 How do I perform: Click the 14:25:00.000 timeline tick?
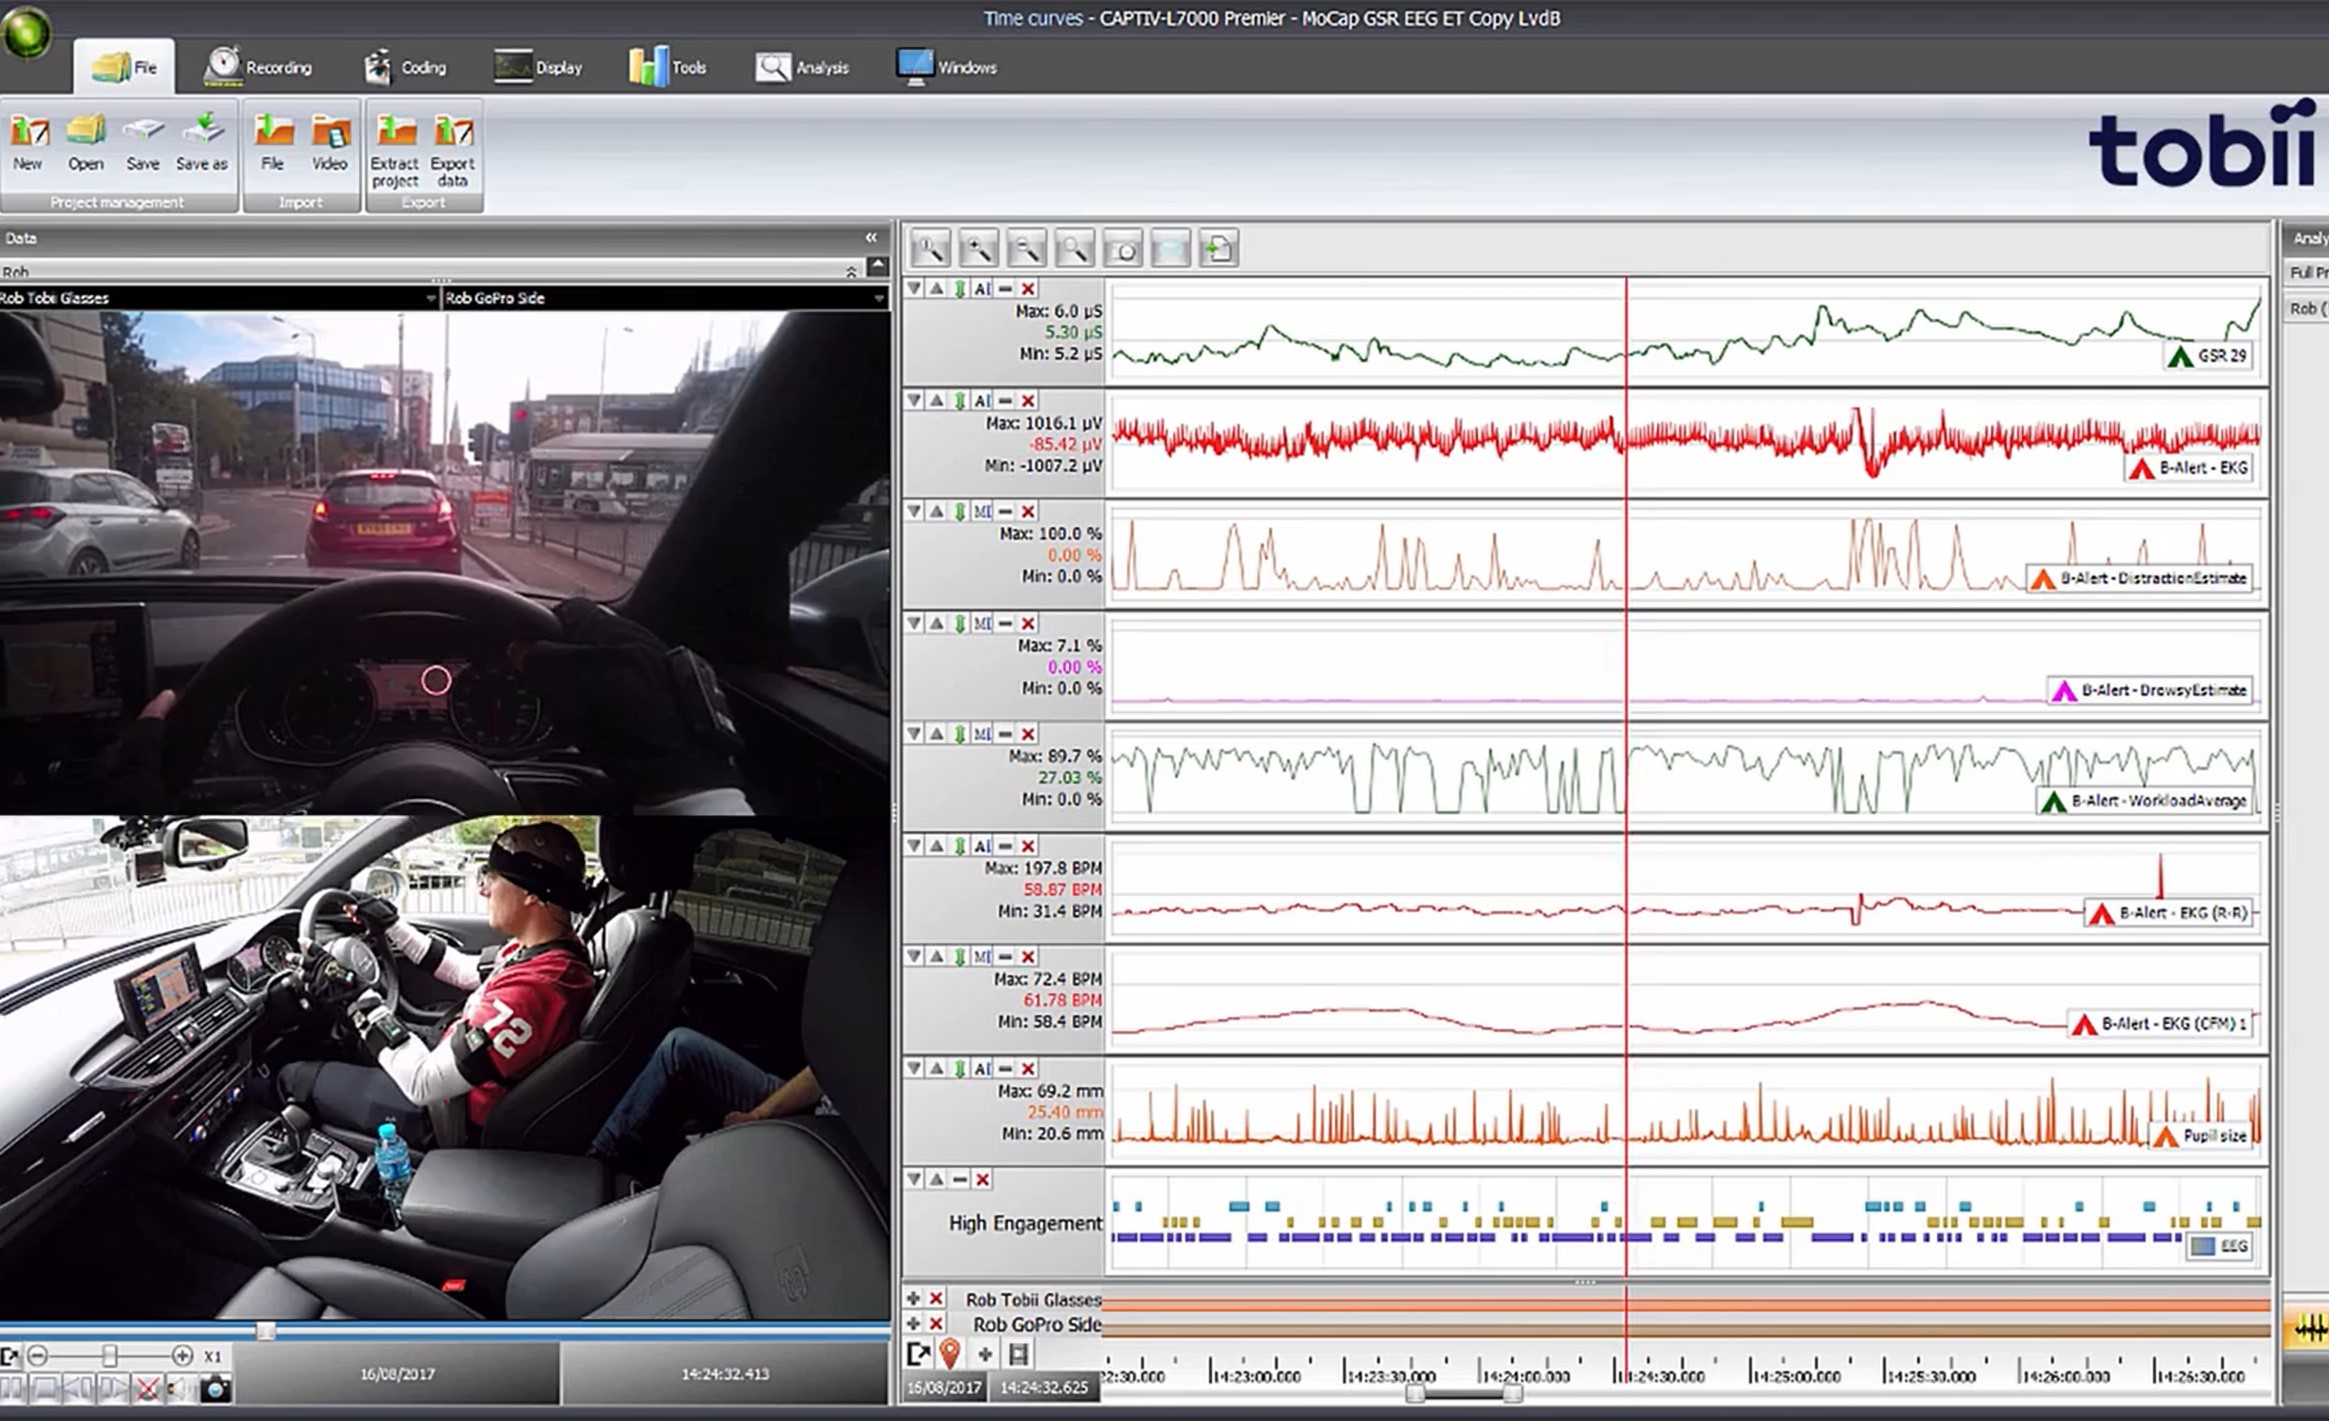click(x=1796, y=1376)
